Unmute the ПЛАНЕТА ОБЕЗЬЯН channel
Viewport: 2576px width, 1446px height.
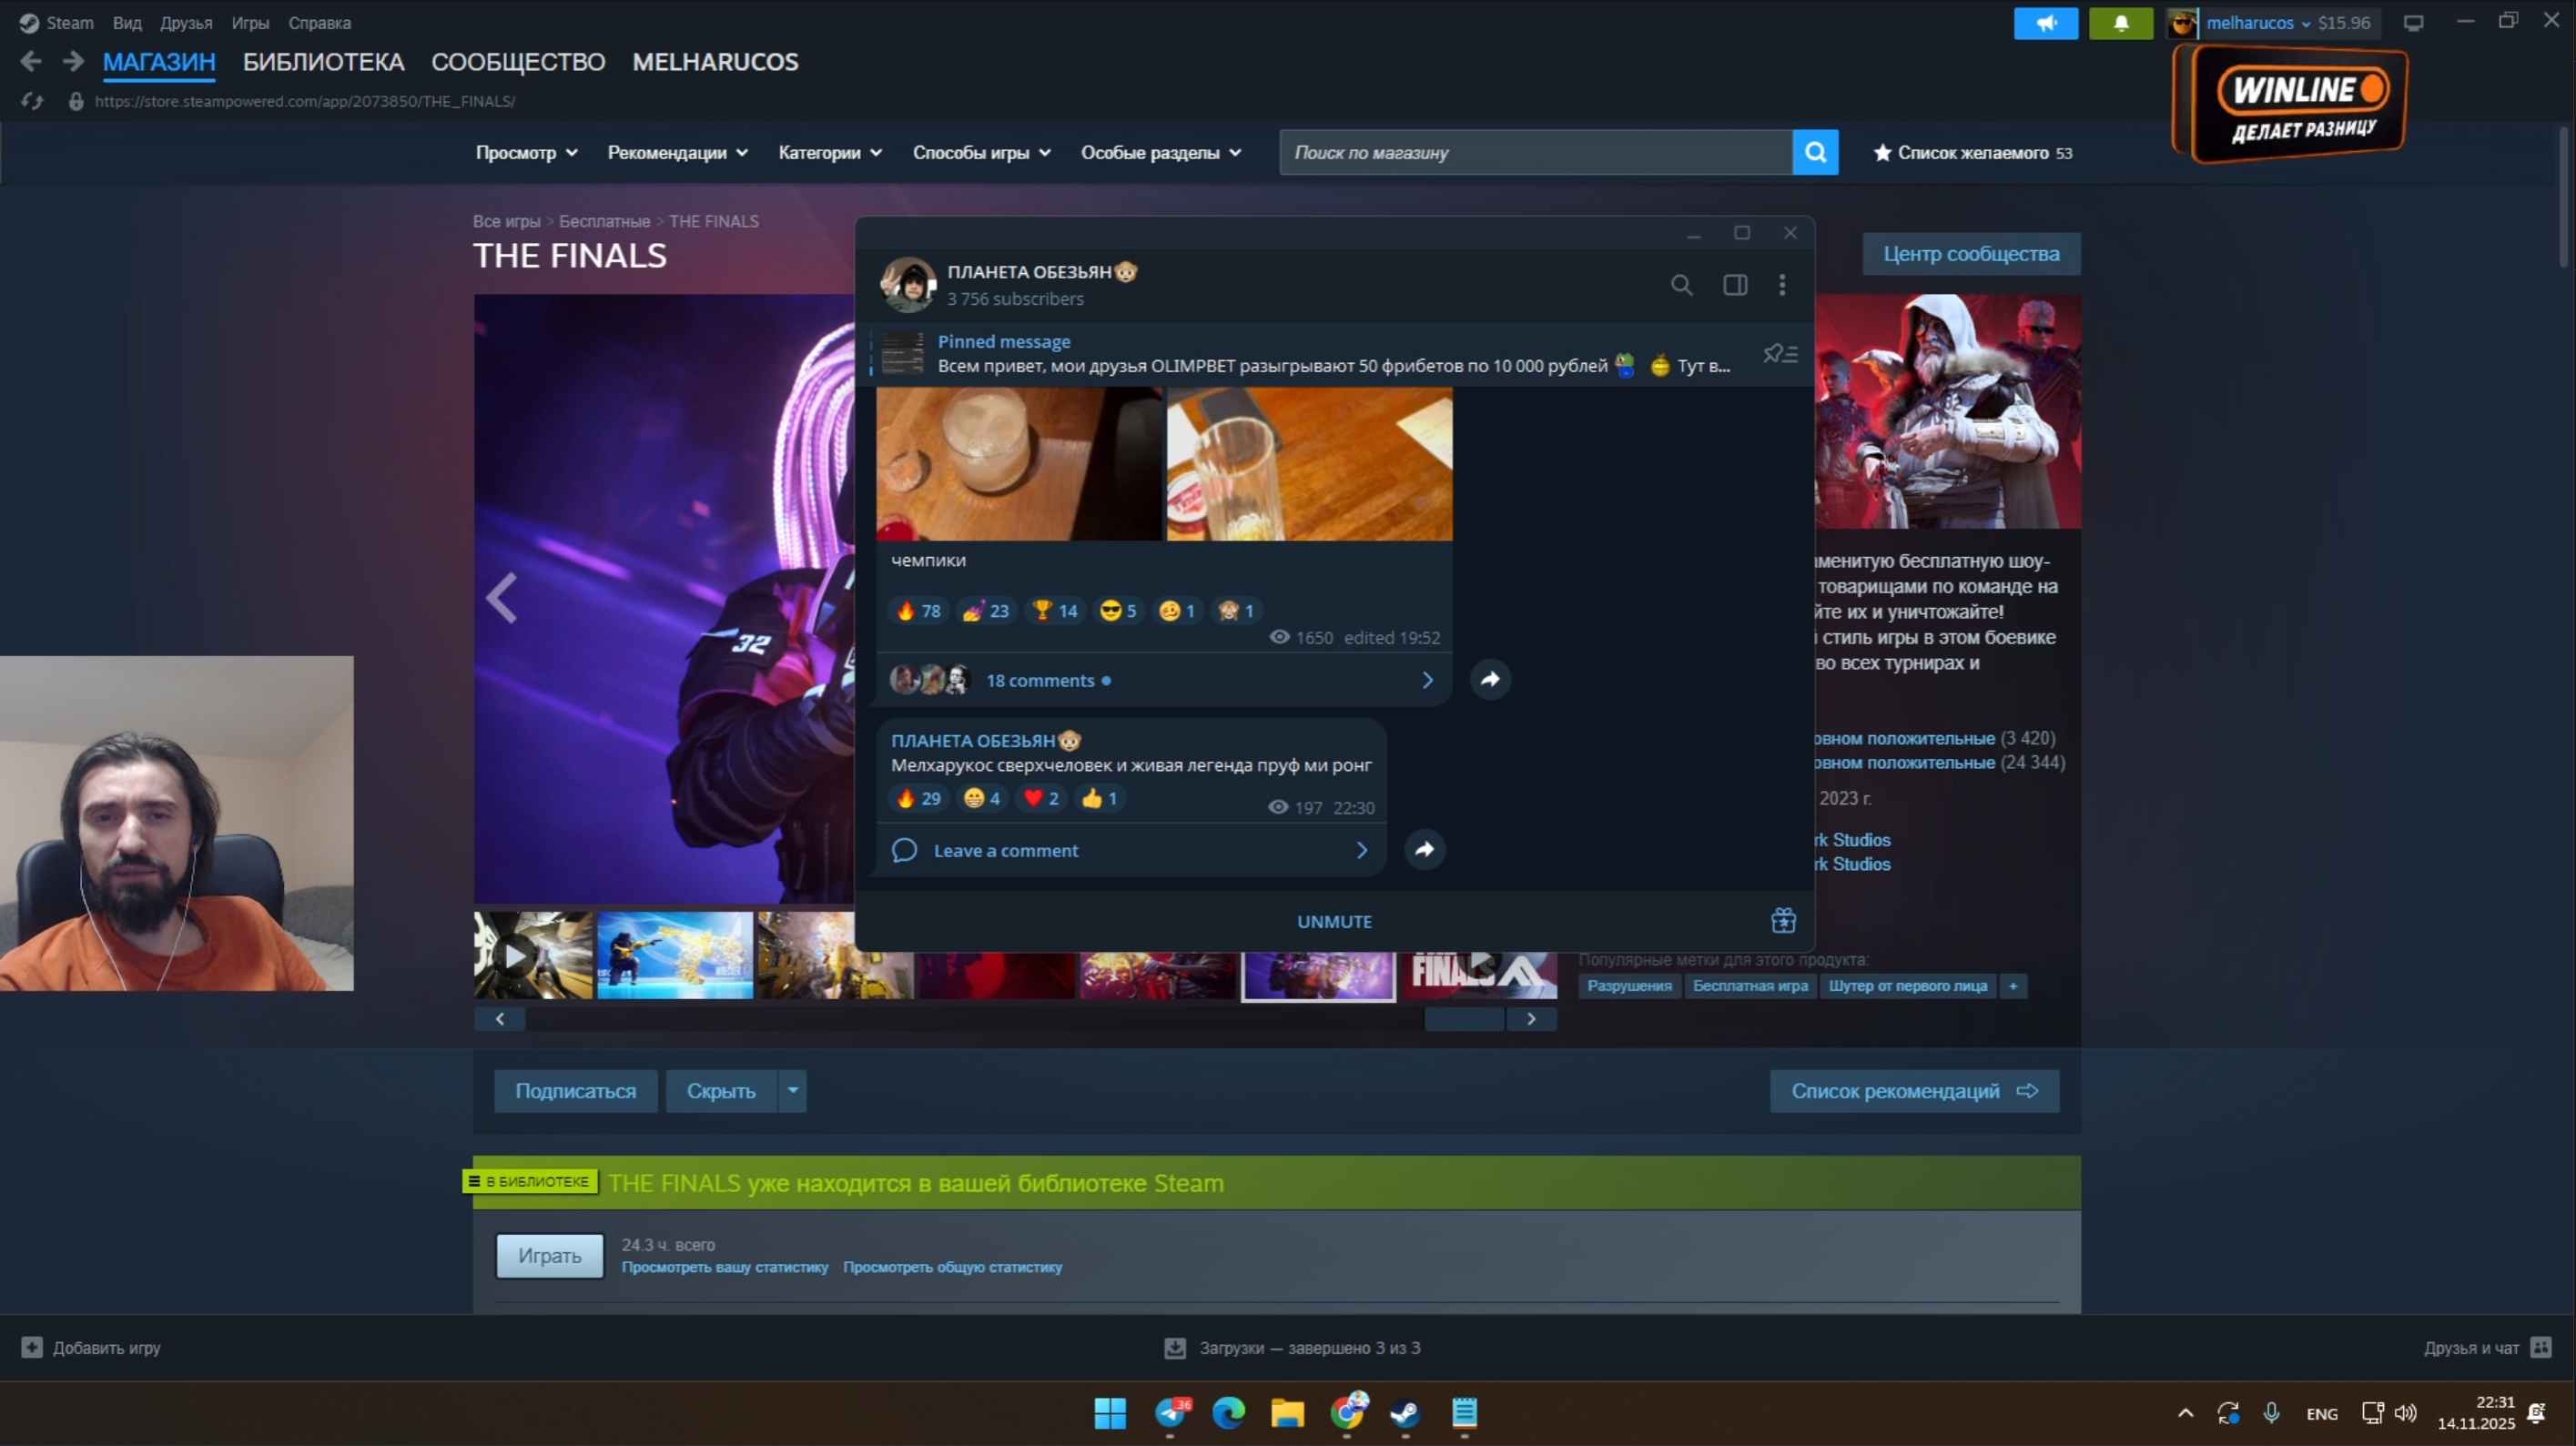[1334, 922]
